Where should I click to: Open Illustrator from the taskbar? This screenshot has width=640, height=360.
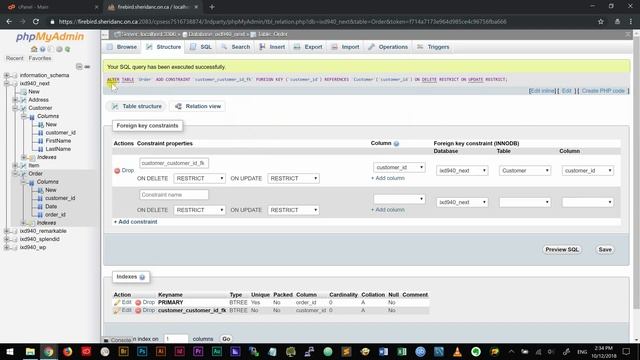[161, 351]
